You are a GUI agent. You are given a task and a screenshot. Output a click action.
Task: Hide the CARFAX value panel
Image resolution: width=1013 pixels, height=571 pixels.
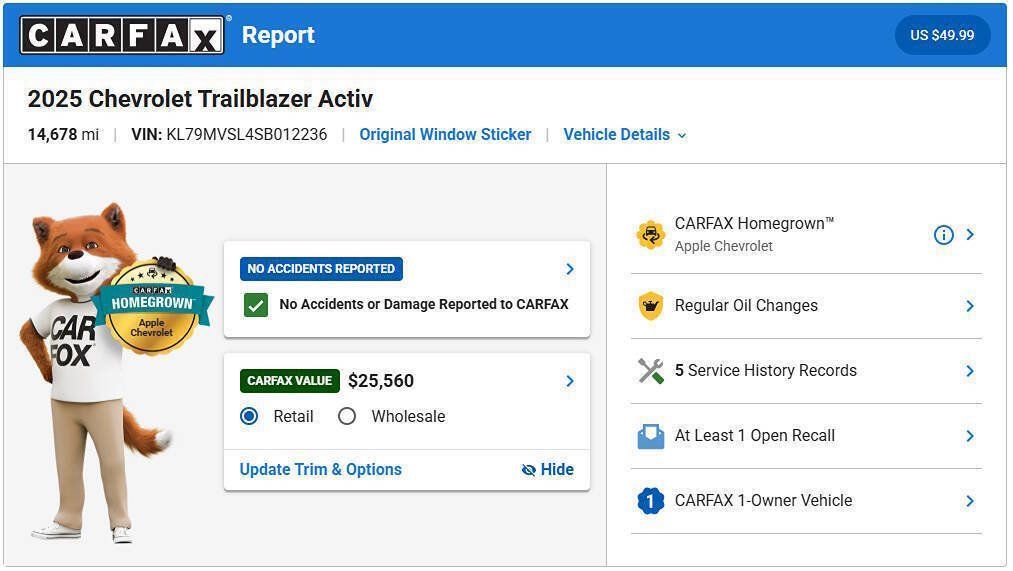click(x=547, y=470)
